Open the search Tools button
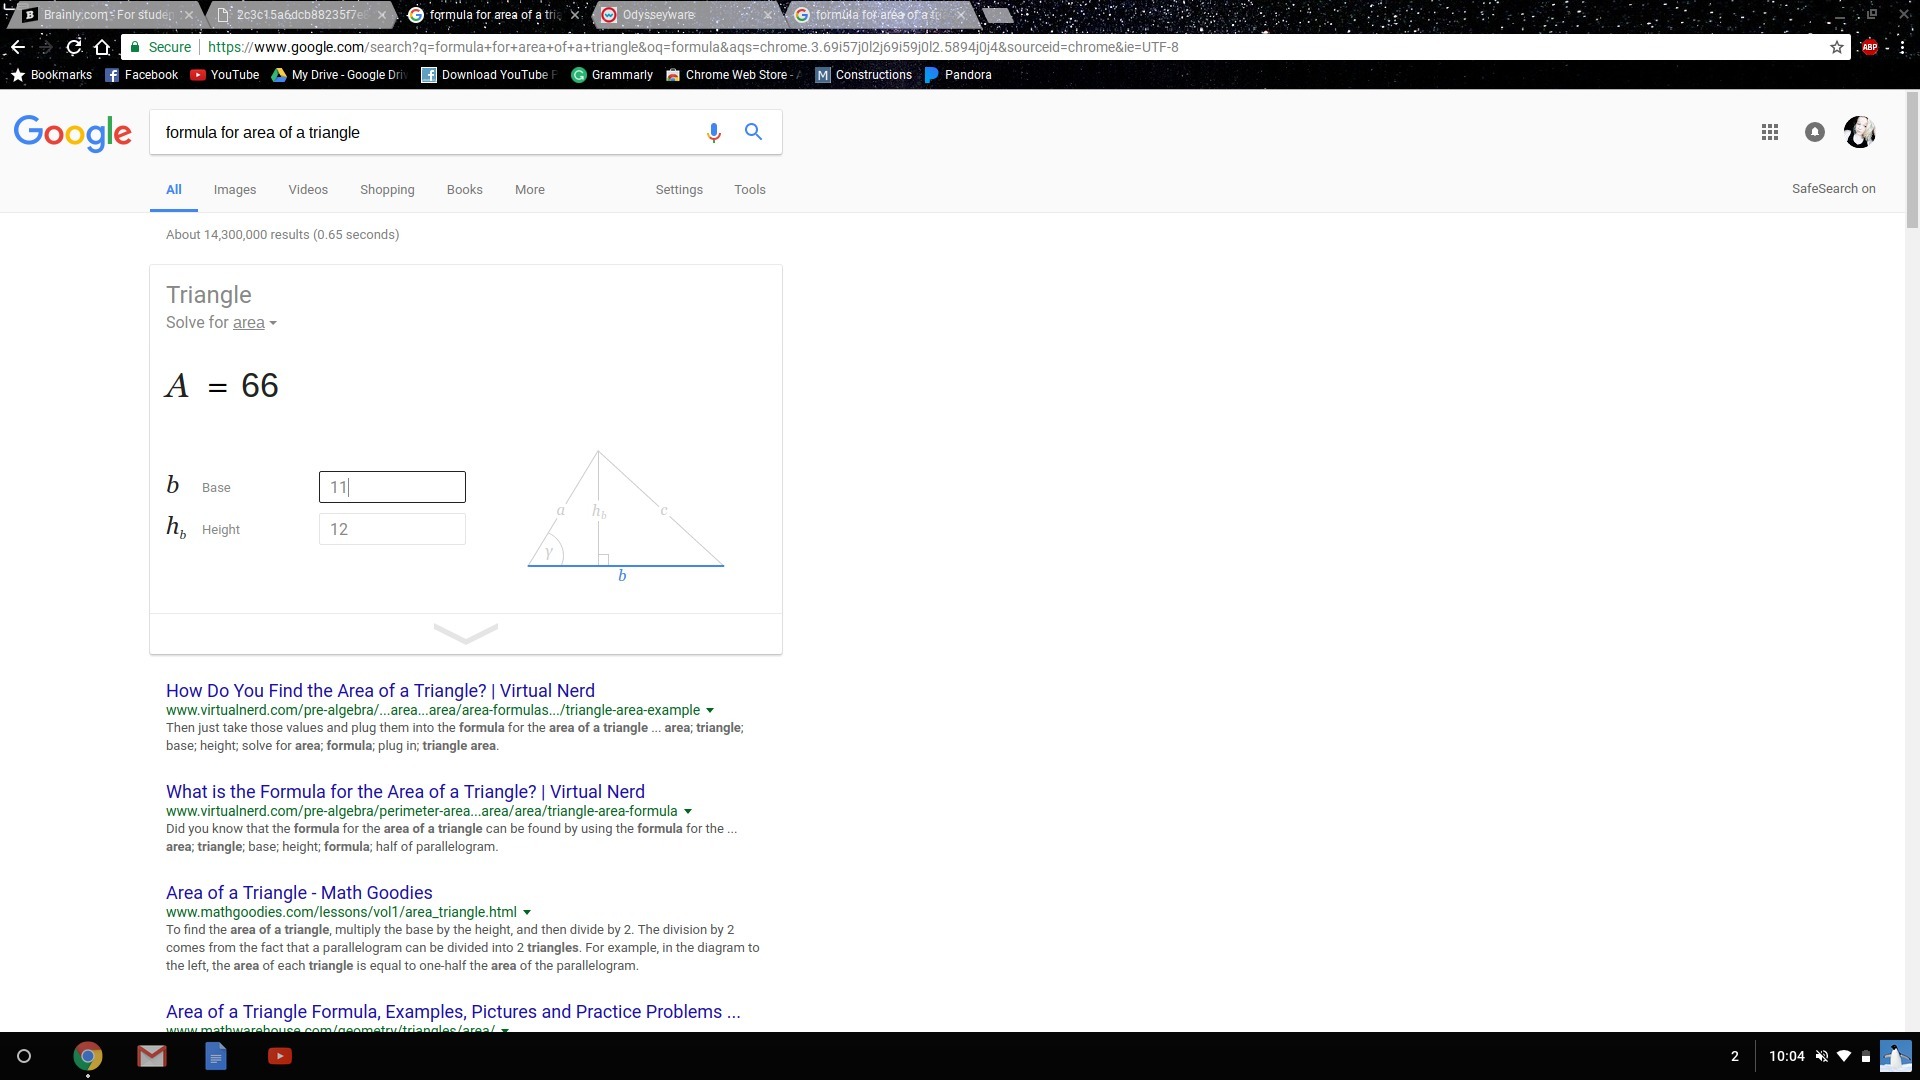1920x1080 pixels. 749,190
